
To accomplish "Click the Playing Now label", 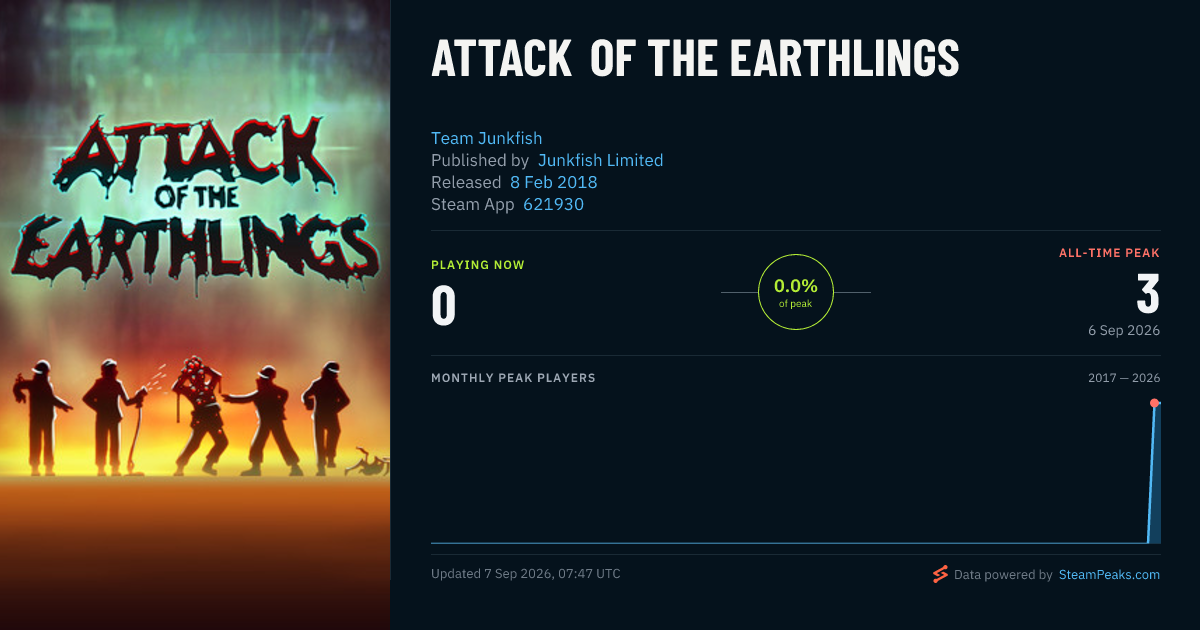I will pyautogui.click(x=478, y=265).
